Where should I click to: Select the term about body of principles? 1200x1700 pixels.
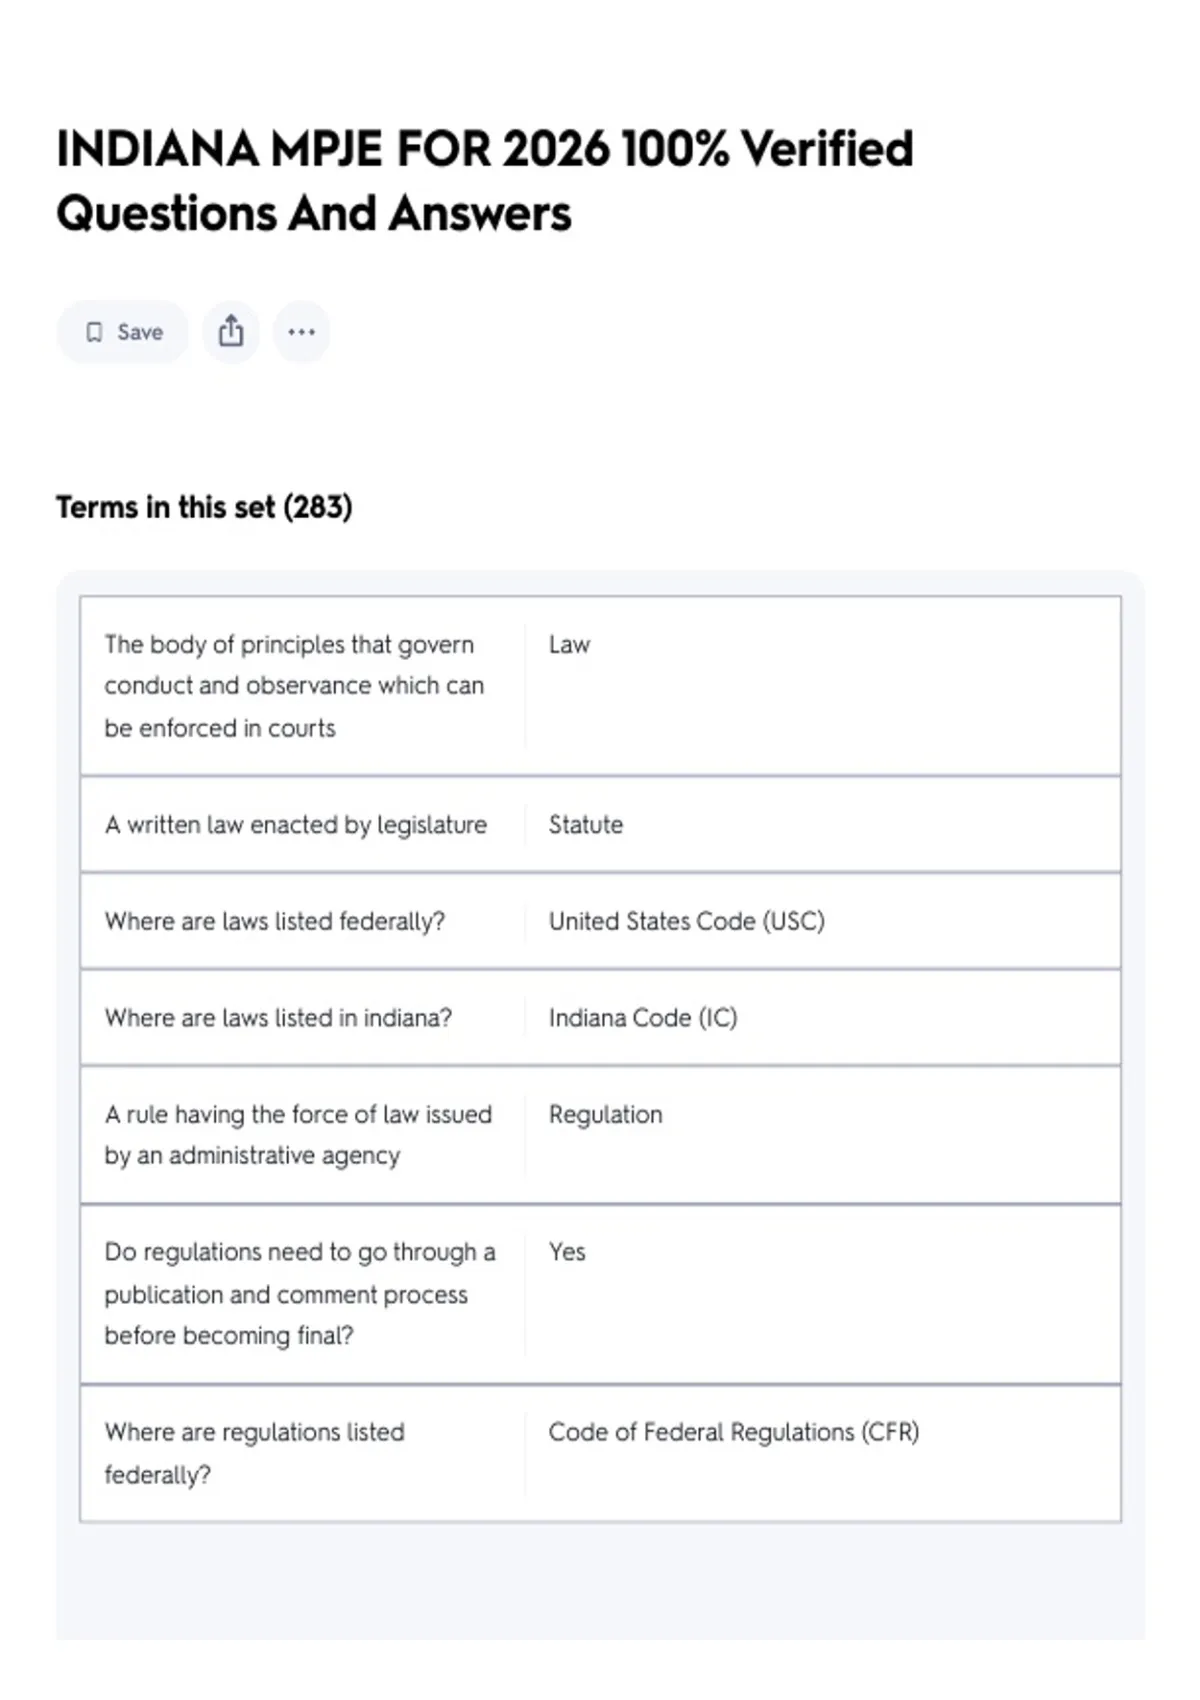(x=294, y=686)
